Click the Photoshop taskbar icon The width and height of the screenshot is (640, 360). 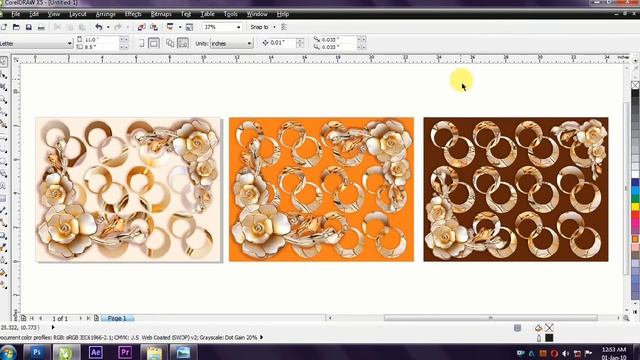[37, 352]
